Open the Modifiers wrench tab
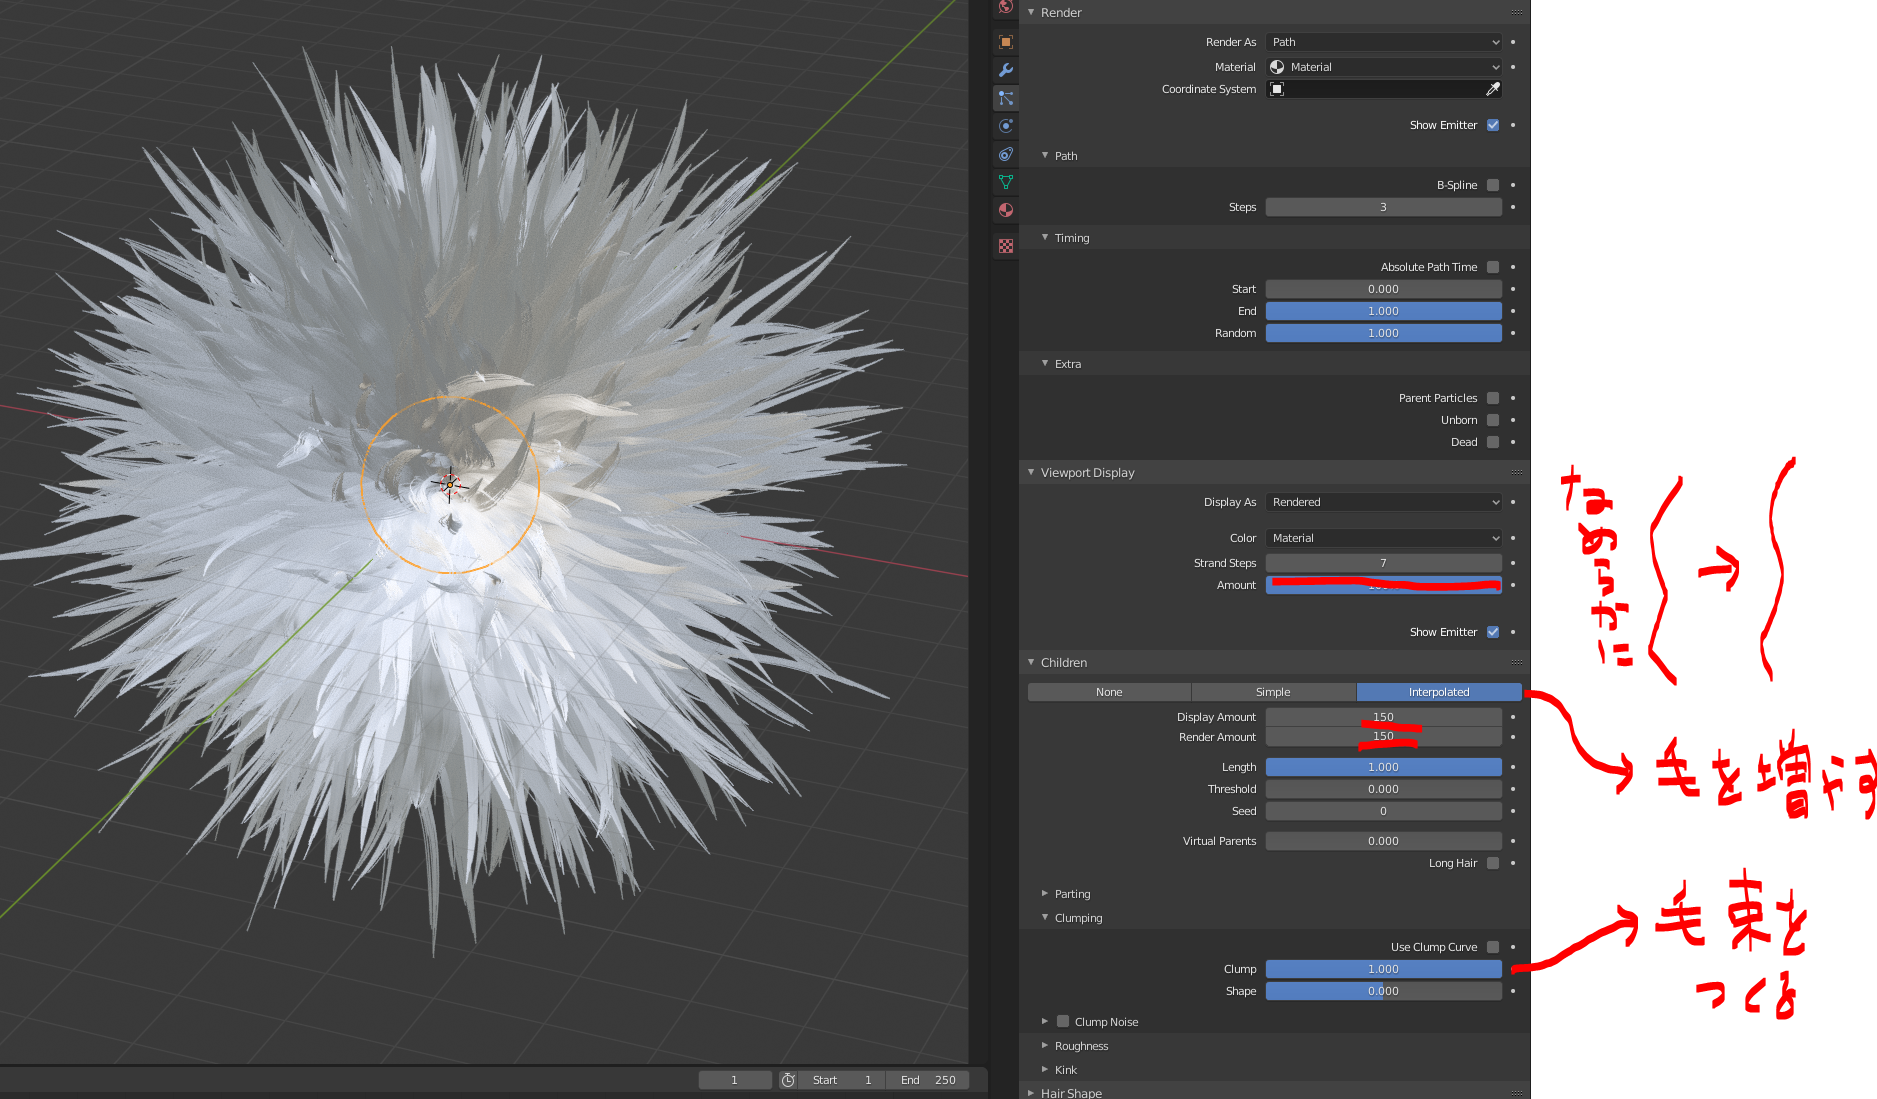This screenshot has height=1099, width=1877. (1006, 70)
